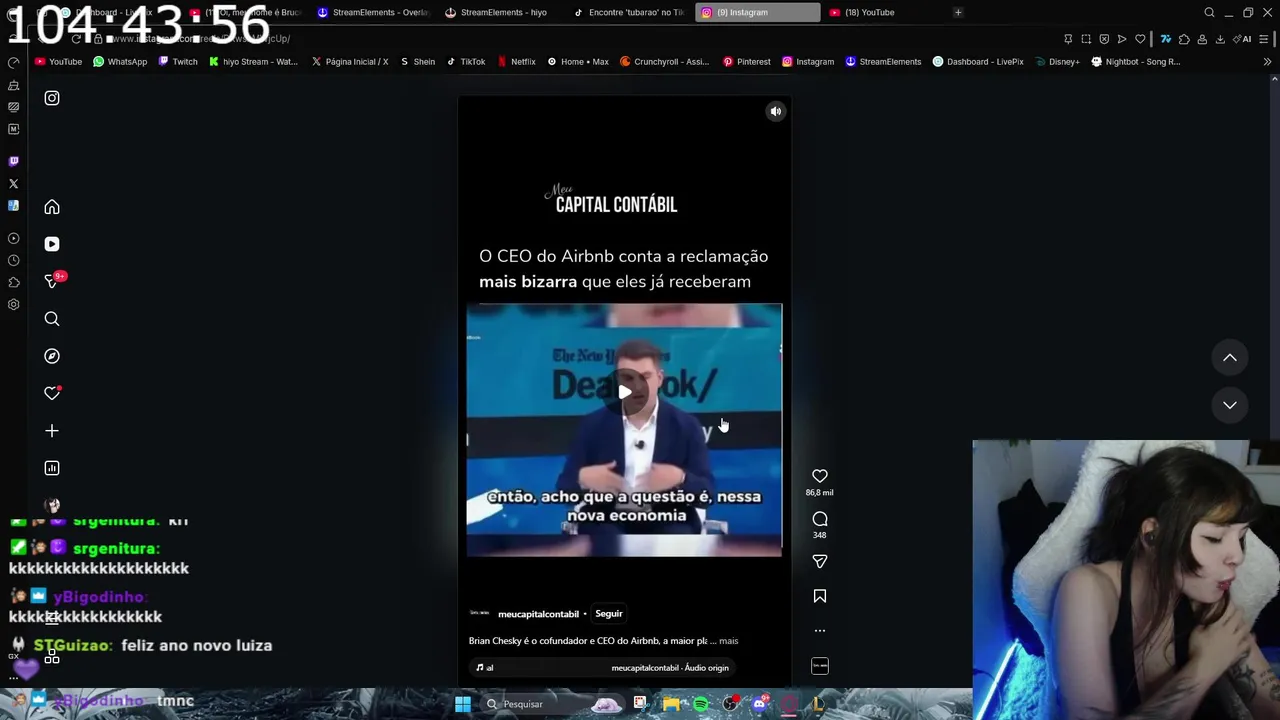Open the Explore compass icon
The height and width of the screenshot is (720, 1280).
(52, 356)
